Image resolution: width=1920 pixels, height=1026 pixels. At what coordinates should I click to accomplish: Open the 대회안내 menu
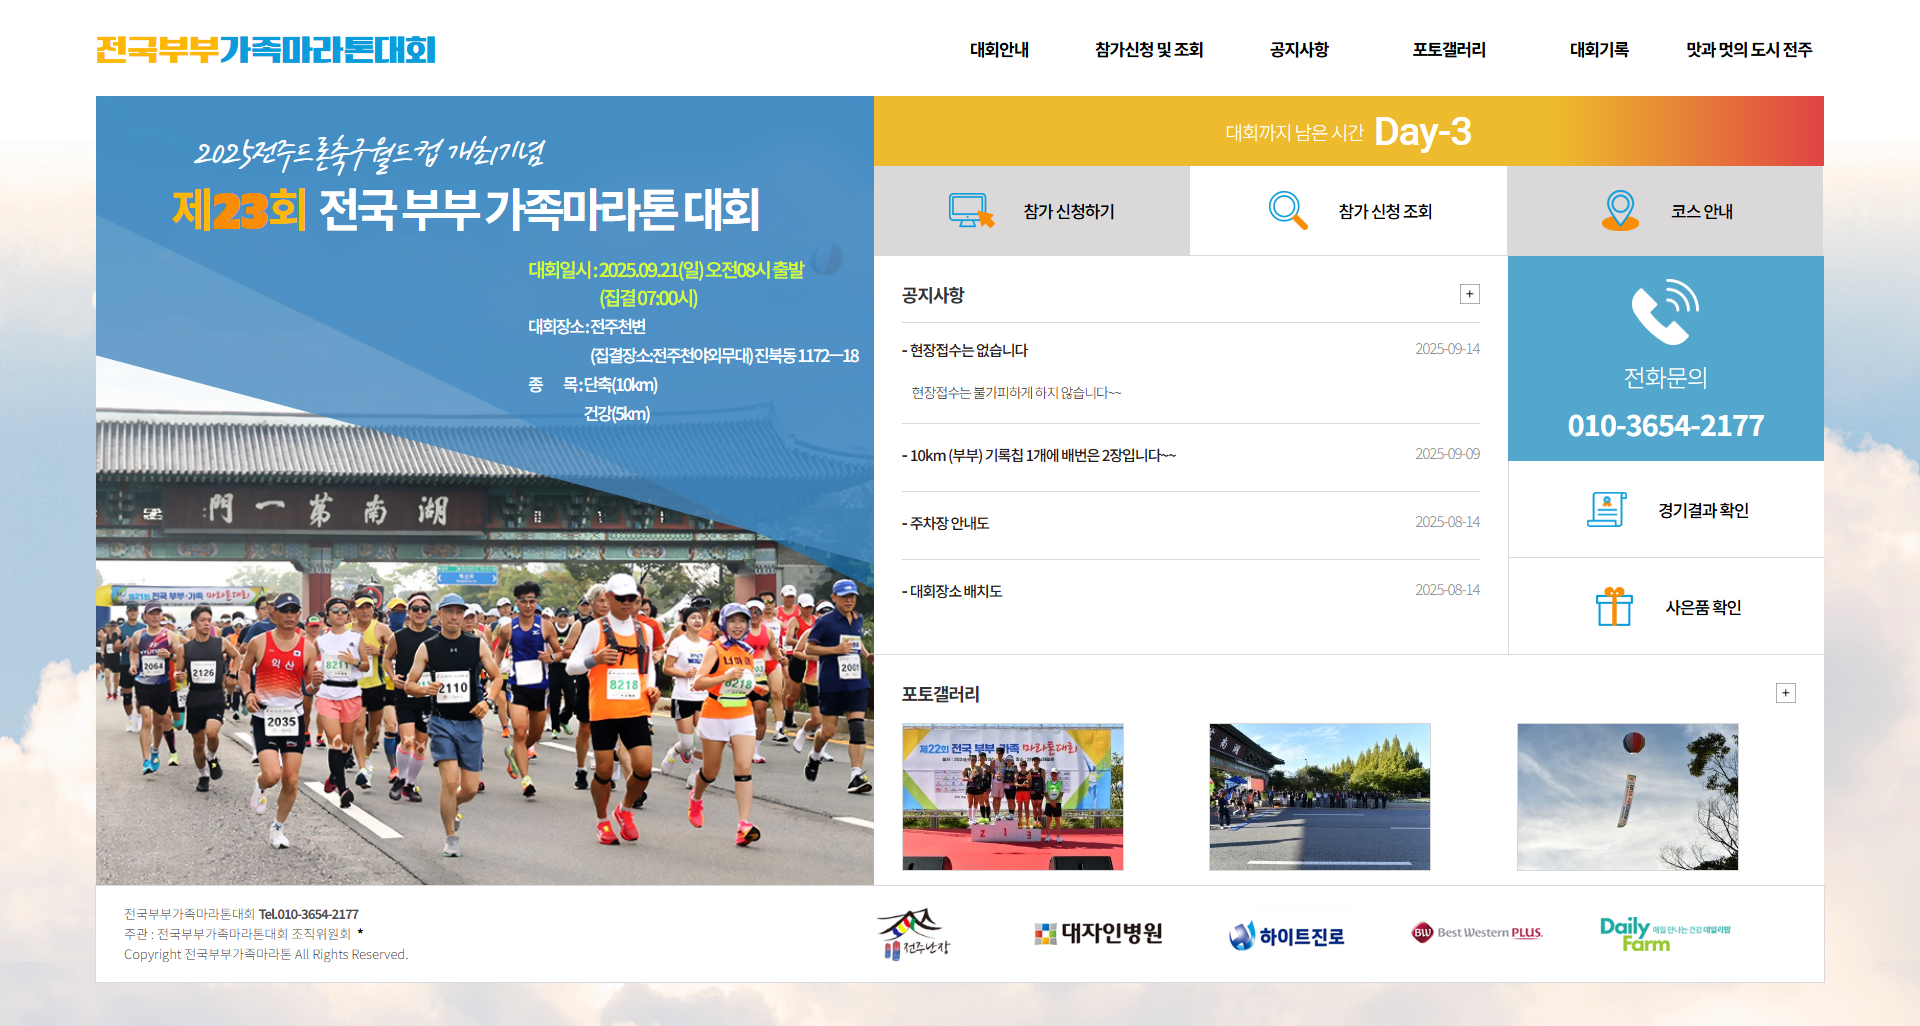(x=999, y=50)
